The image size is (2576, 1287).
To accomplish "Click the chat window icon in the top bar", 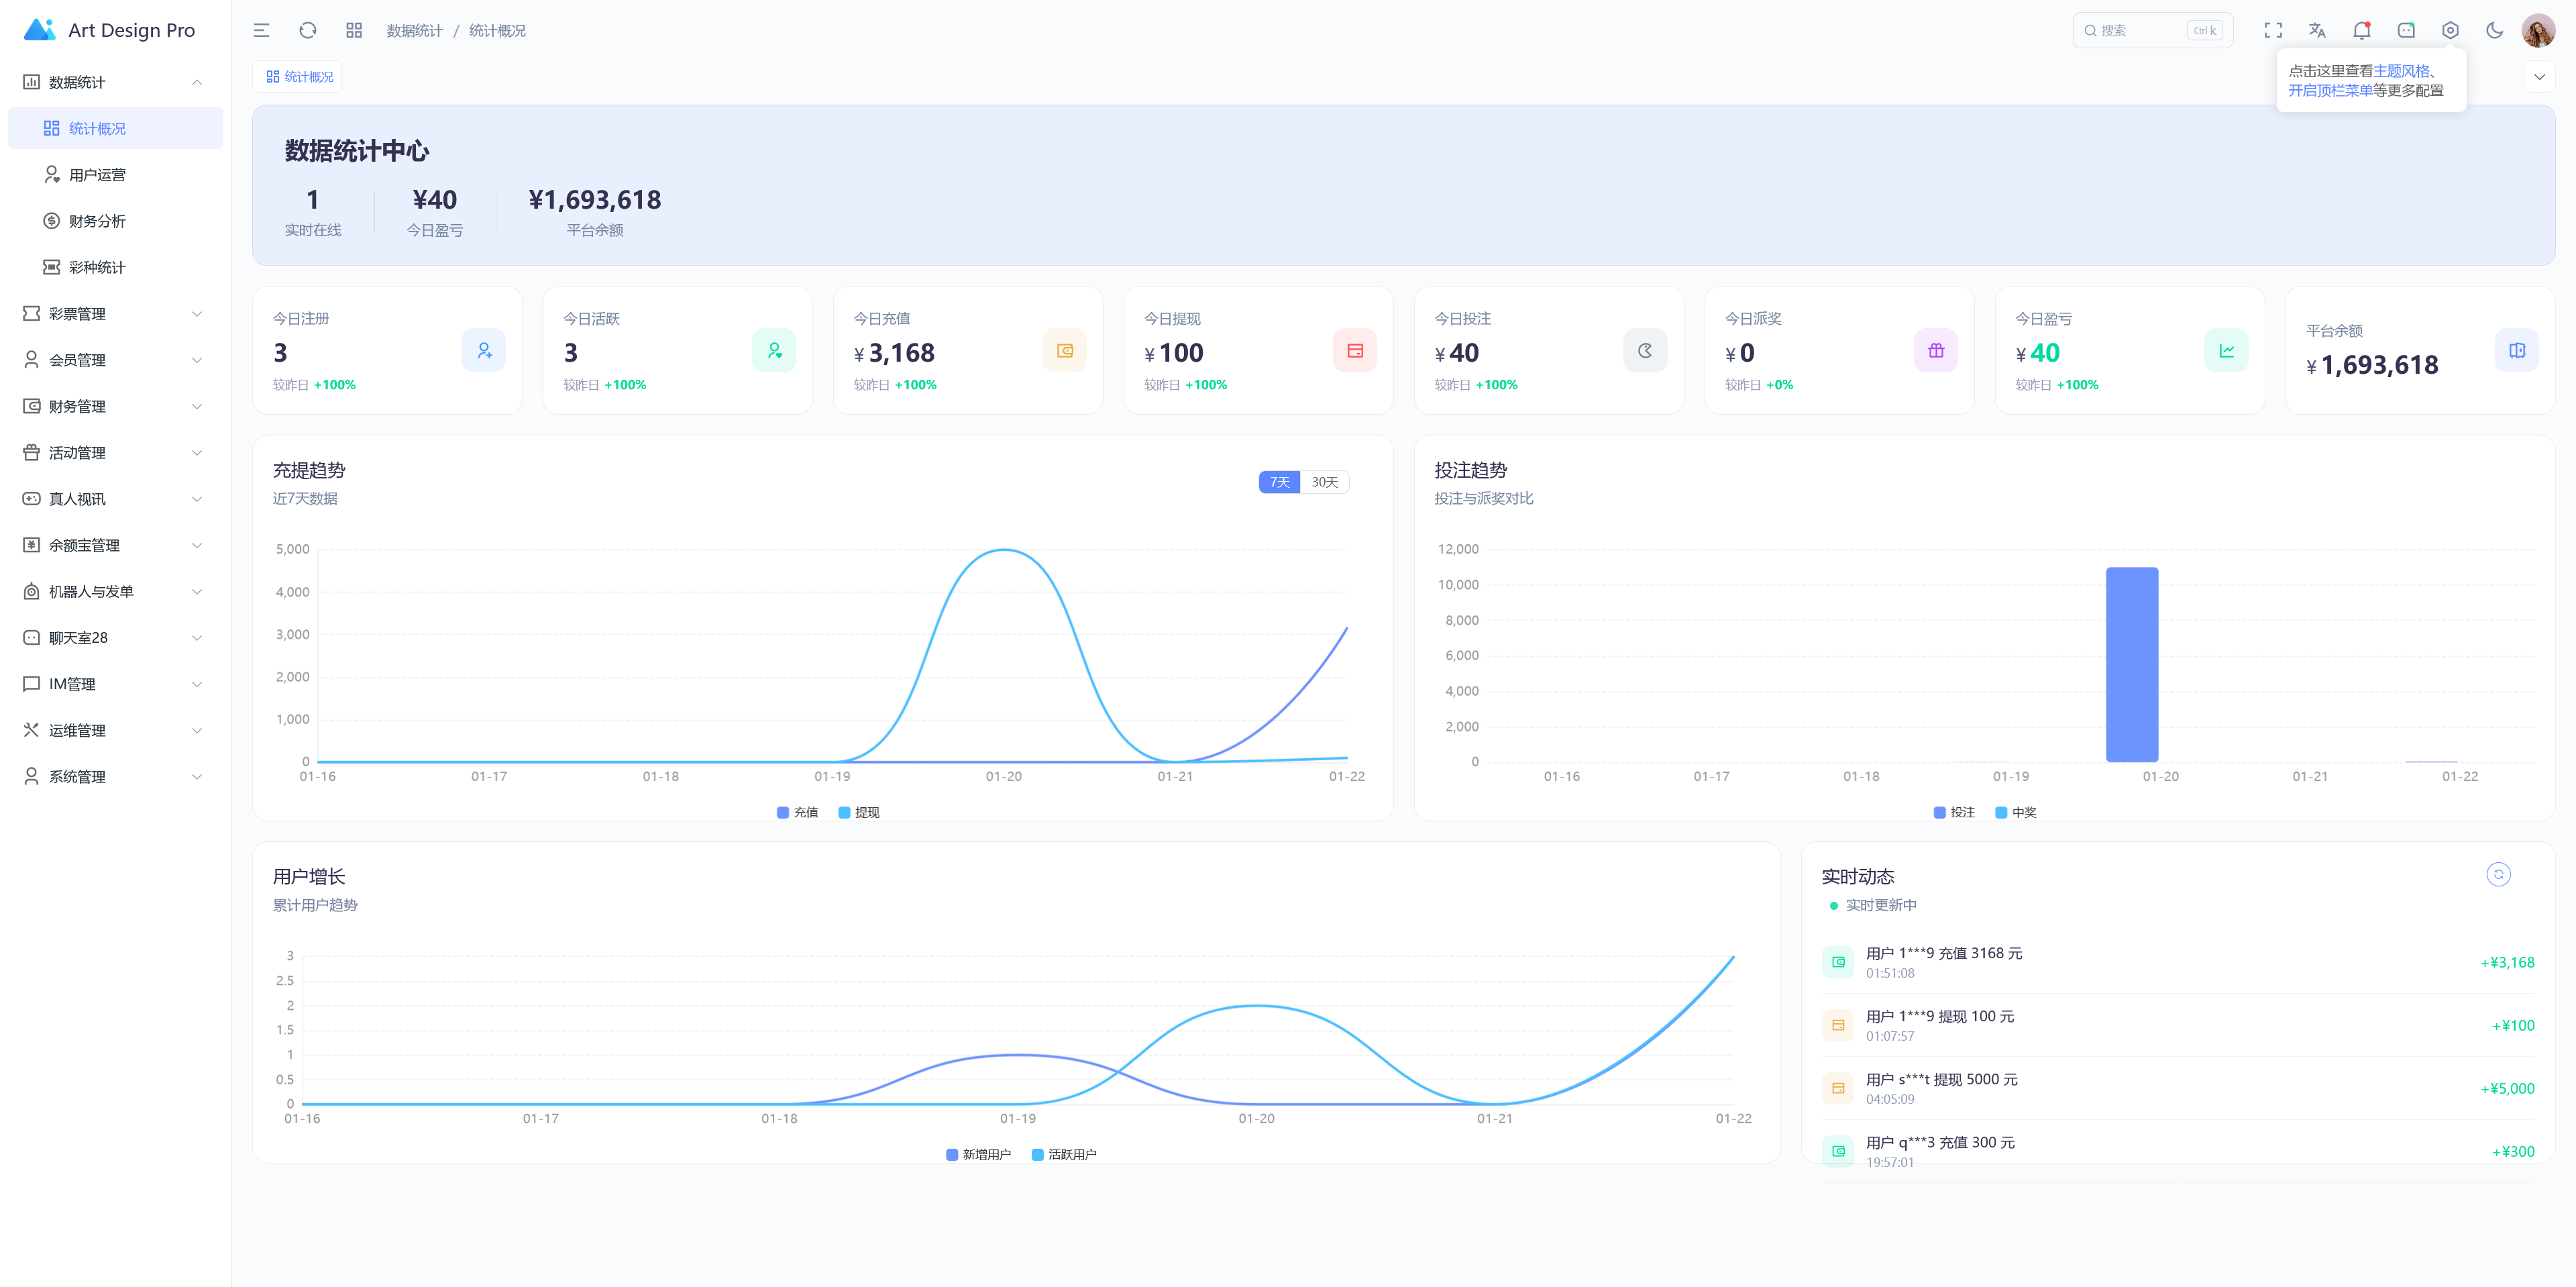I will [x=2406, y=30].
